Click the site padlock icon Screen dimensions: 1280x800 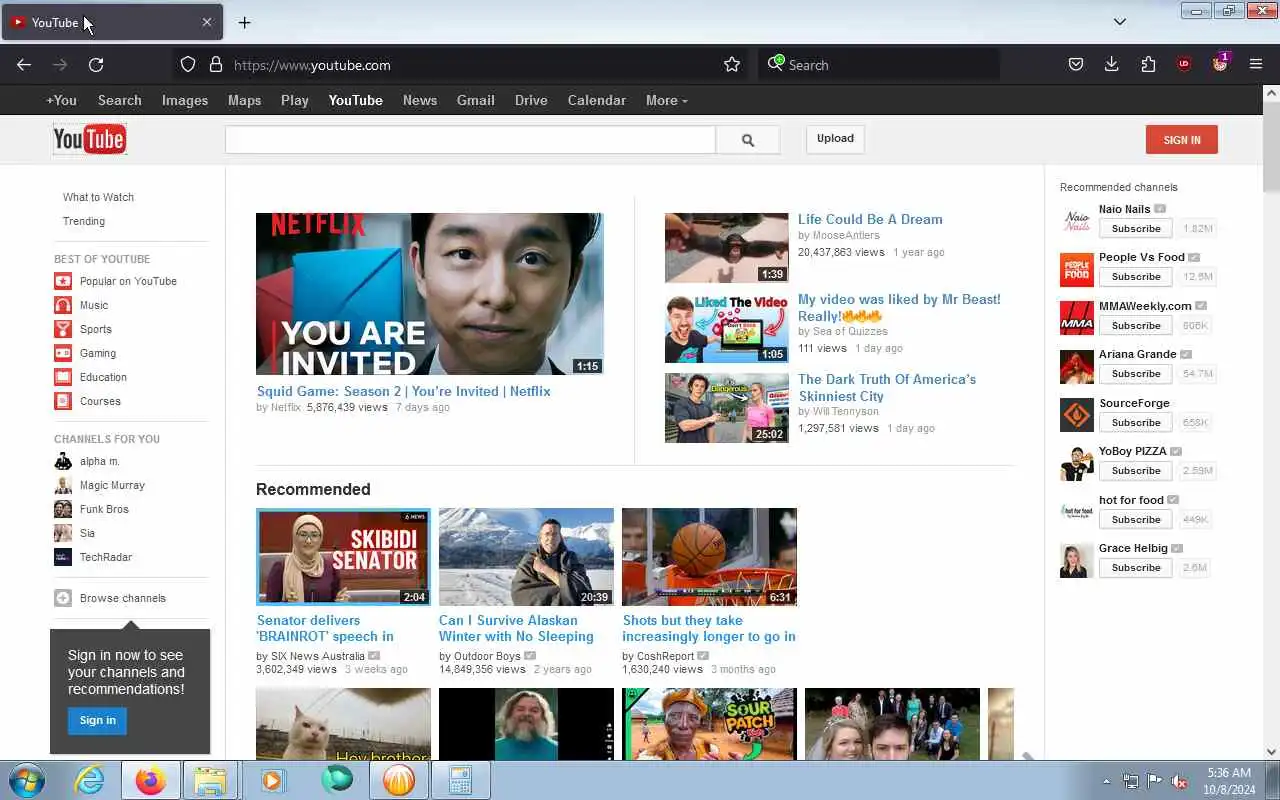pyautogui.click(x=215, y=65)
